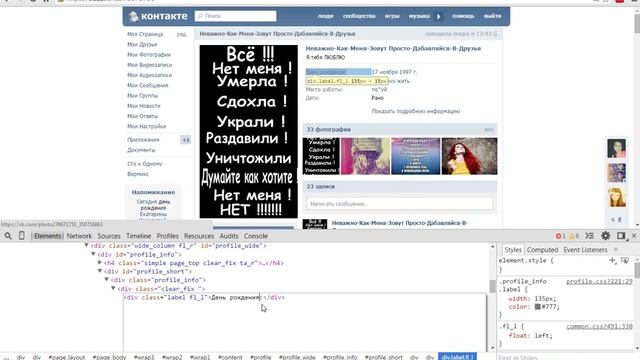Click Показать подробную информацию link

(416, 111)
